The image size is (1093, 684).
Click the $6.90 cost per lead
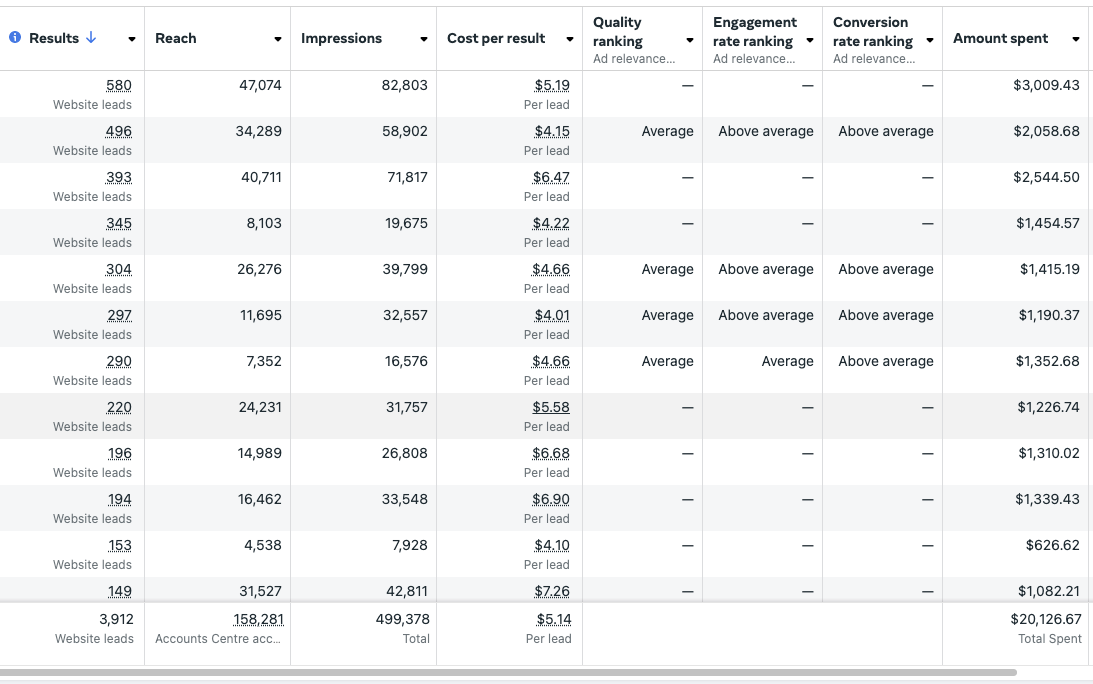[551, 499]
